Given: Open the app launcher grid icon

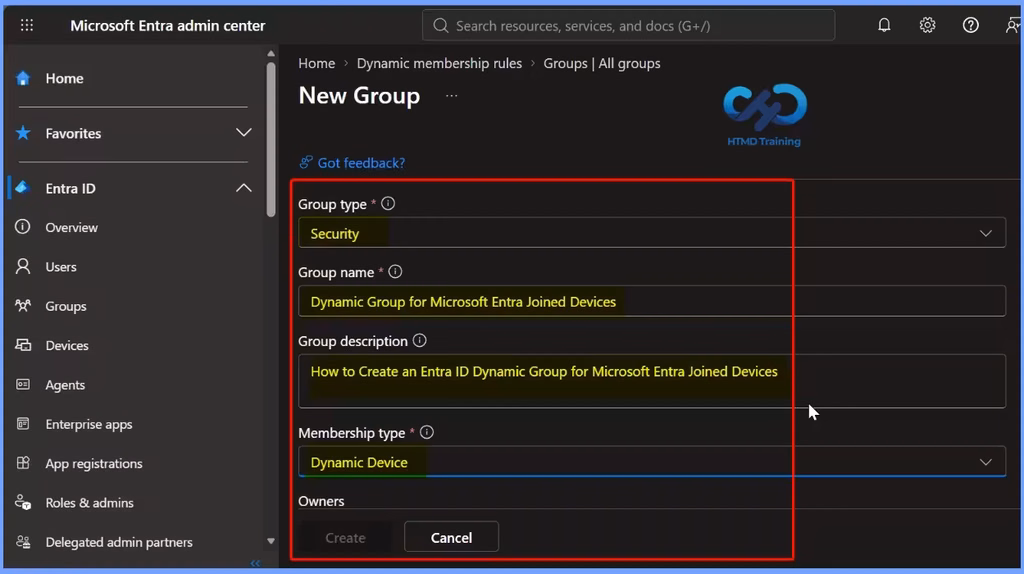Looking at the screenshot, I should [27, 25].
